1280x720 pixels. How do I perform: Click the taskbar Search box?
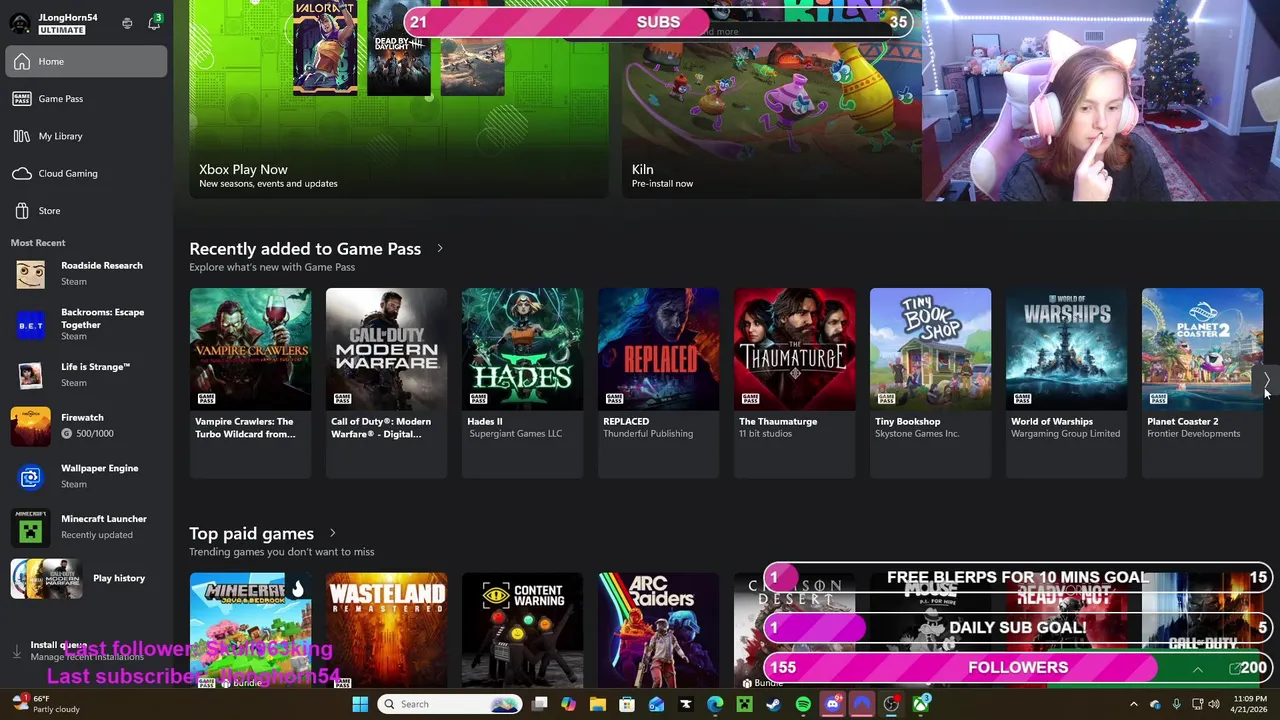(451, 704)
